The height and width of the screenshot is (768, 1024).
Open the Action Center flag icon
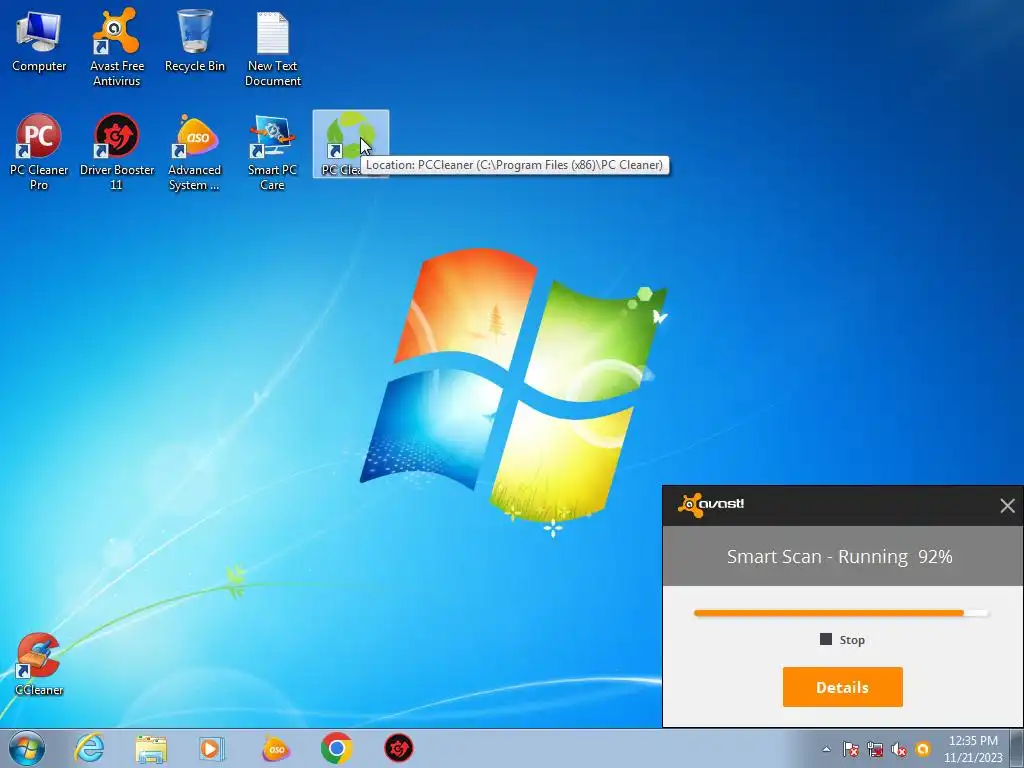(x=850, y=749)
